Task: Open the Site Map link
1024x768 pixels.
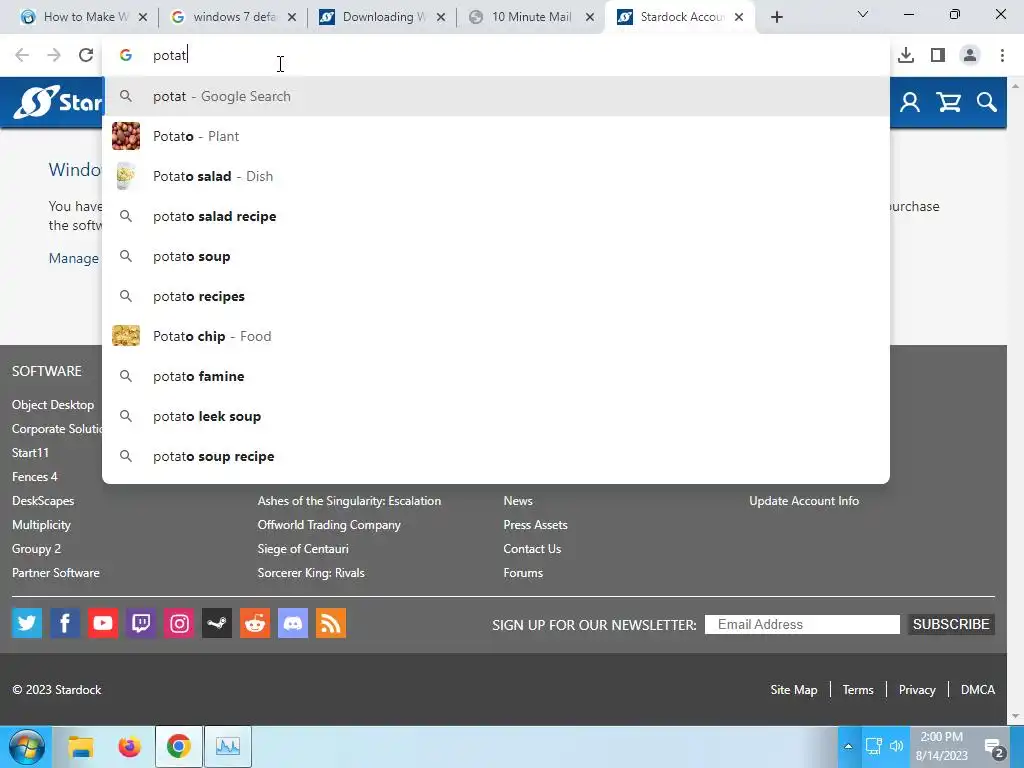Action: (793, 690)
